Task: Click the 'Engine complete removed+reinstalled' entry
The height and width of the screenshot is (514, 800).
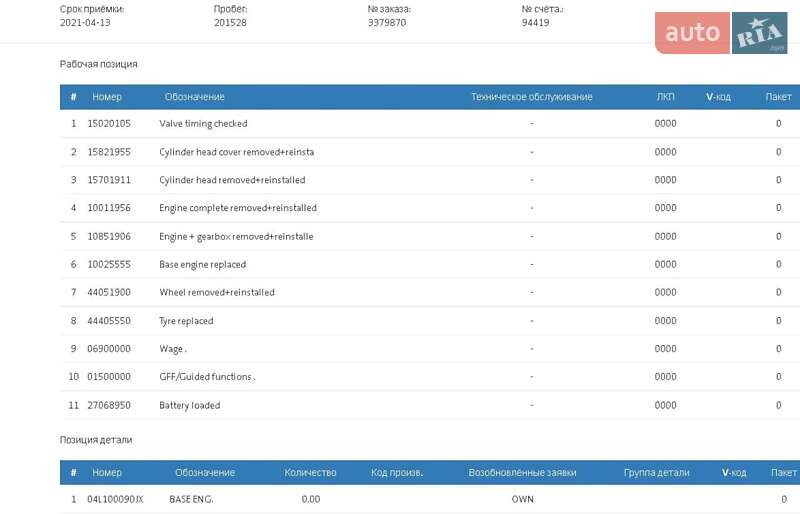Action: coord(238,208)
